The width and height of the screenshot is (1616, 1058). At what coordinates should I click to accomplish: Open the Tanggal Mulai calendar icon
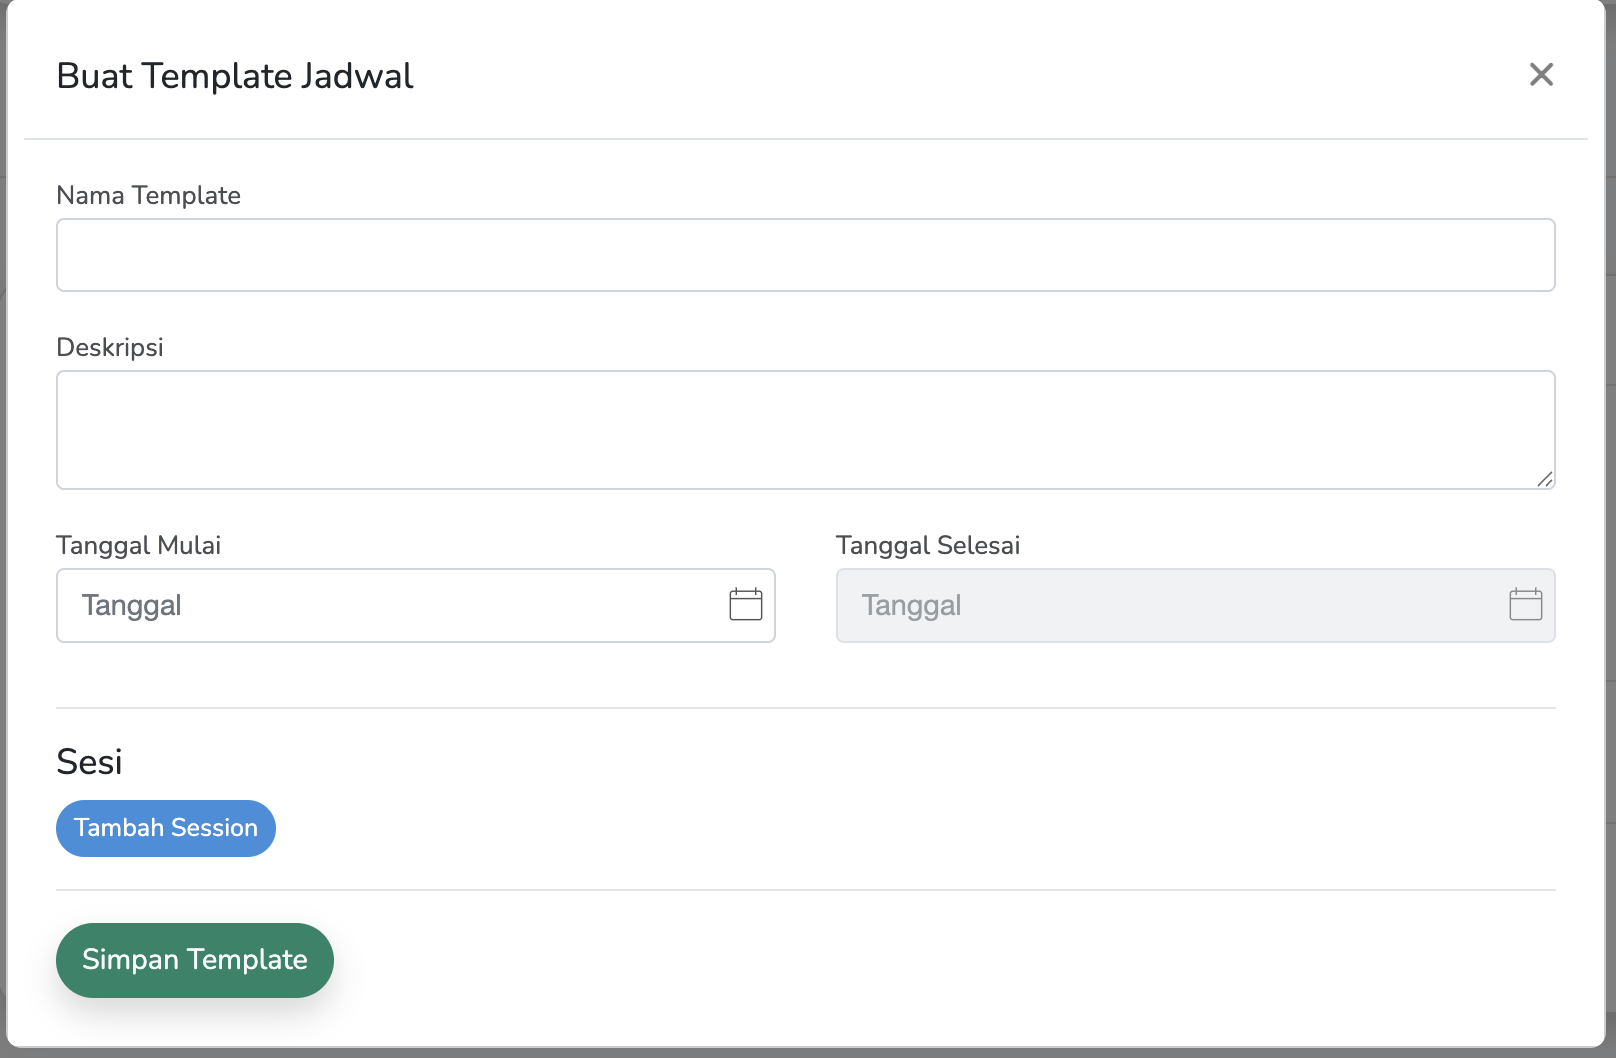click(x=746, y=605)
